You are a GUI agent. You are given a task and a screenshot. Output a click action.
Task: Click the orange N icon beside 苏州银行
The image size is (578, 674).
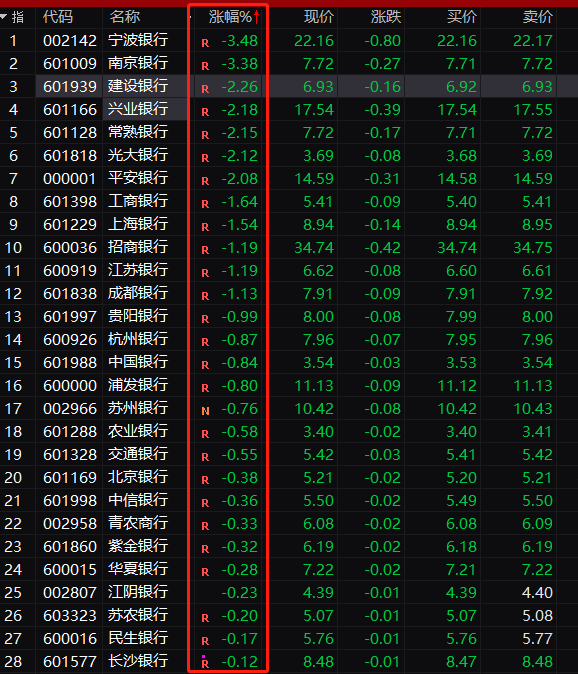point(205,411)
